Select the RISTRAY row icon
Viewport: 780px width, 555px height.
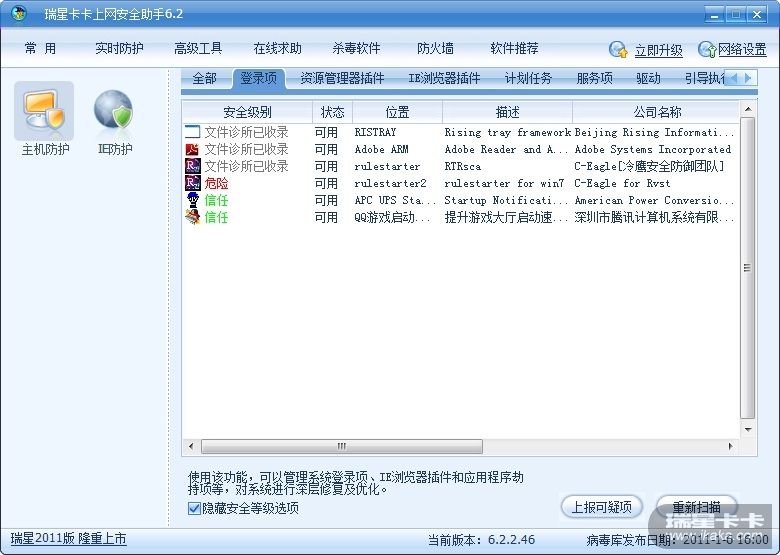point(192,132)
